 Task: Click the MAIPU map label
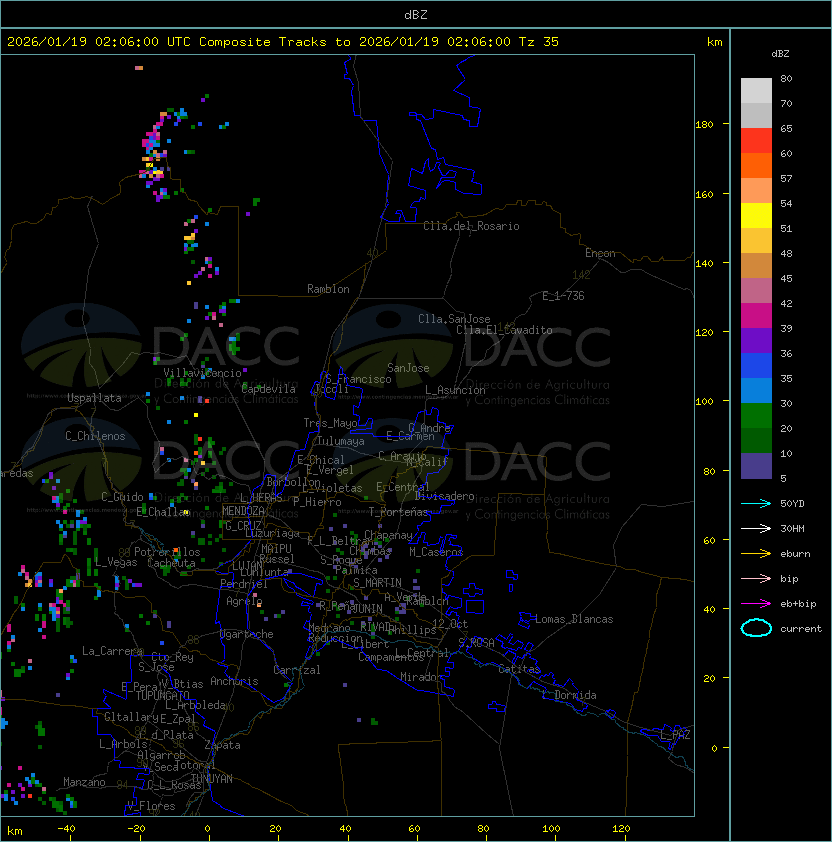click(x=276, y=549)
